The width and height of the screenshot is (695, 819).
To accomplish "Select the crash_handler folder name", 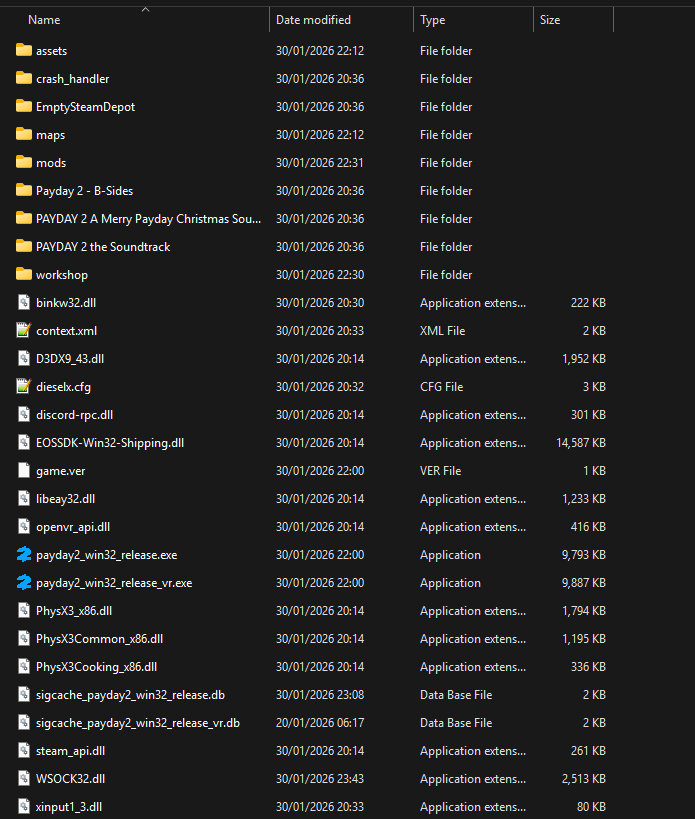I will click(72, 79).
